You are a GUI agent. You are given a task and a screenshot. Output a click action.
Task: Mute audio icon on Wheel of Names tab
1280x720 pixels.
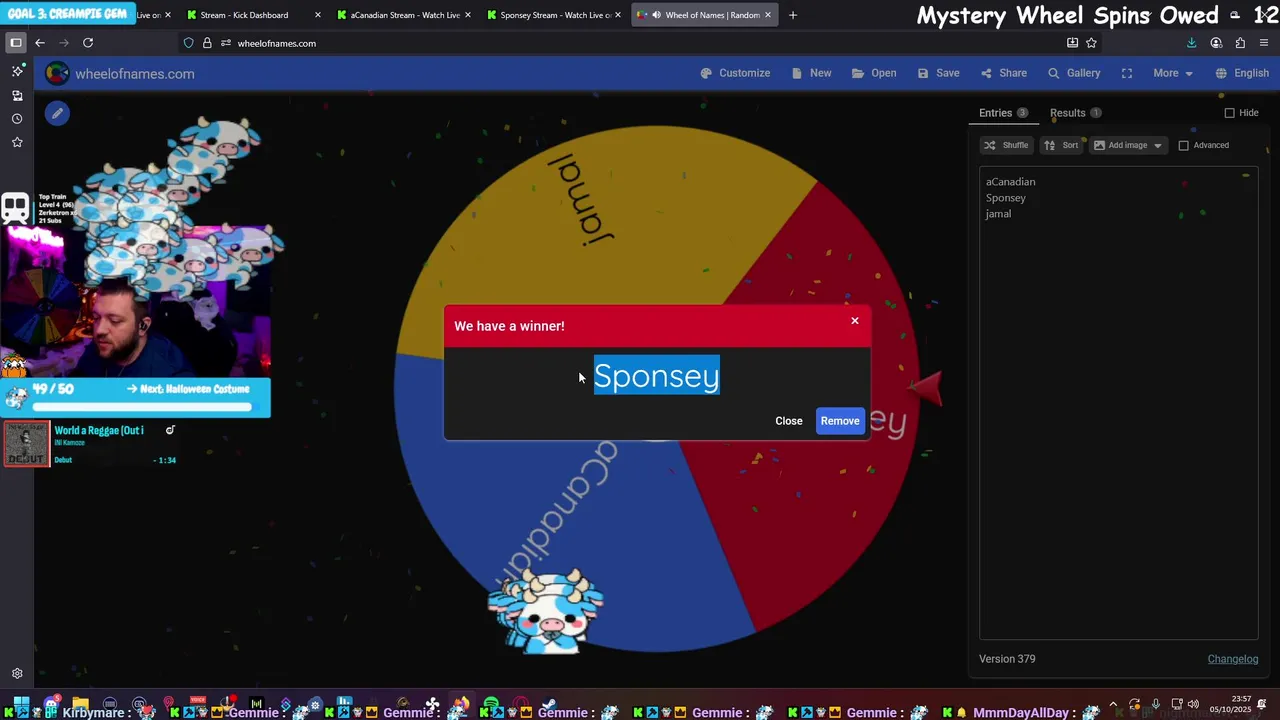655,15
